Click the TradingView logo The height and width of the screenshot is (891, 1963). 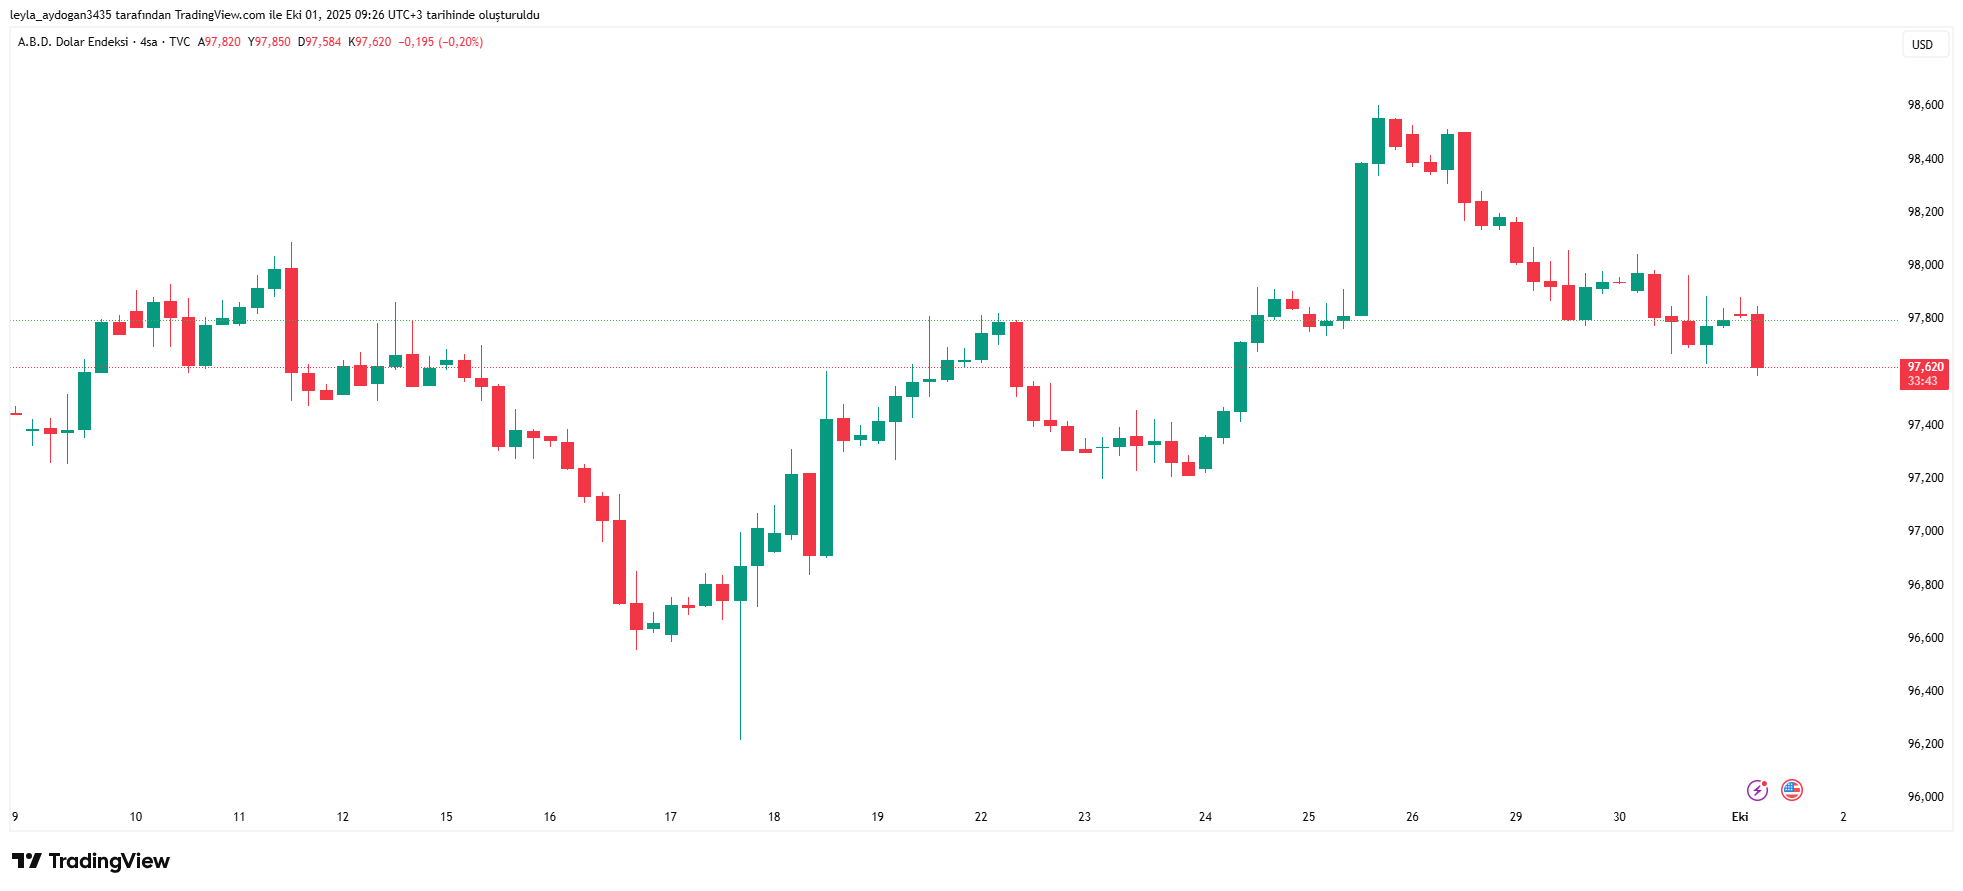(91, 861)
